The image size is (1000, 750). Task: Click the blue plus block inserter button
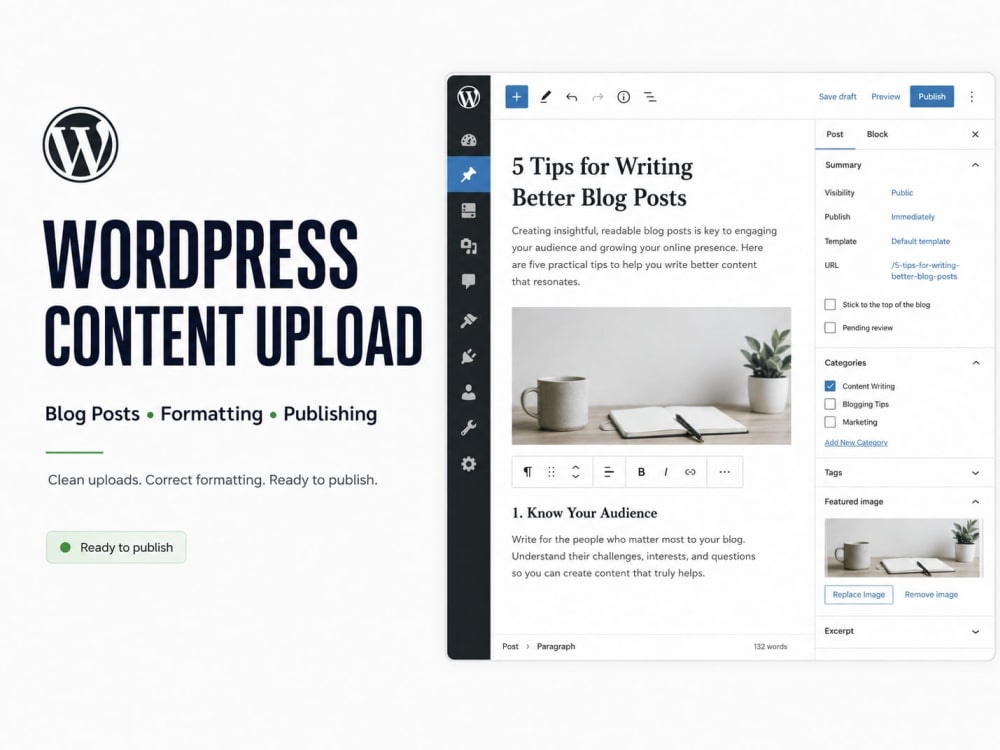pos(517,97)
